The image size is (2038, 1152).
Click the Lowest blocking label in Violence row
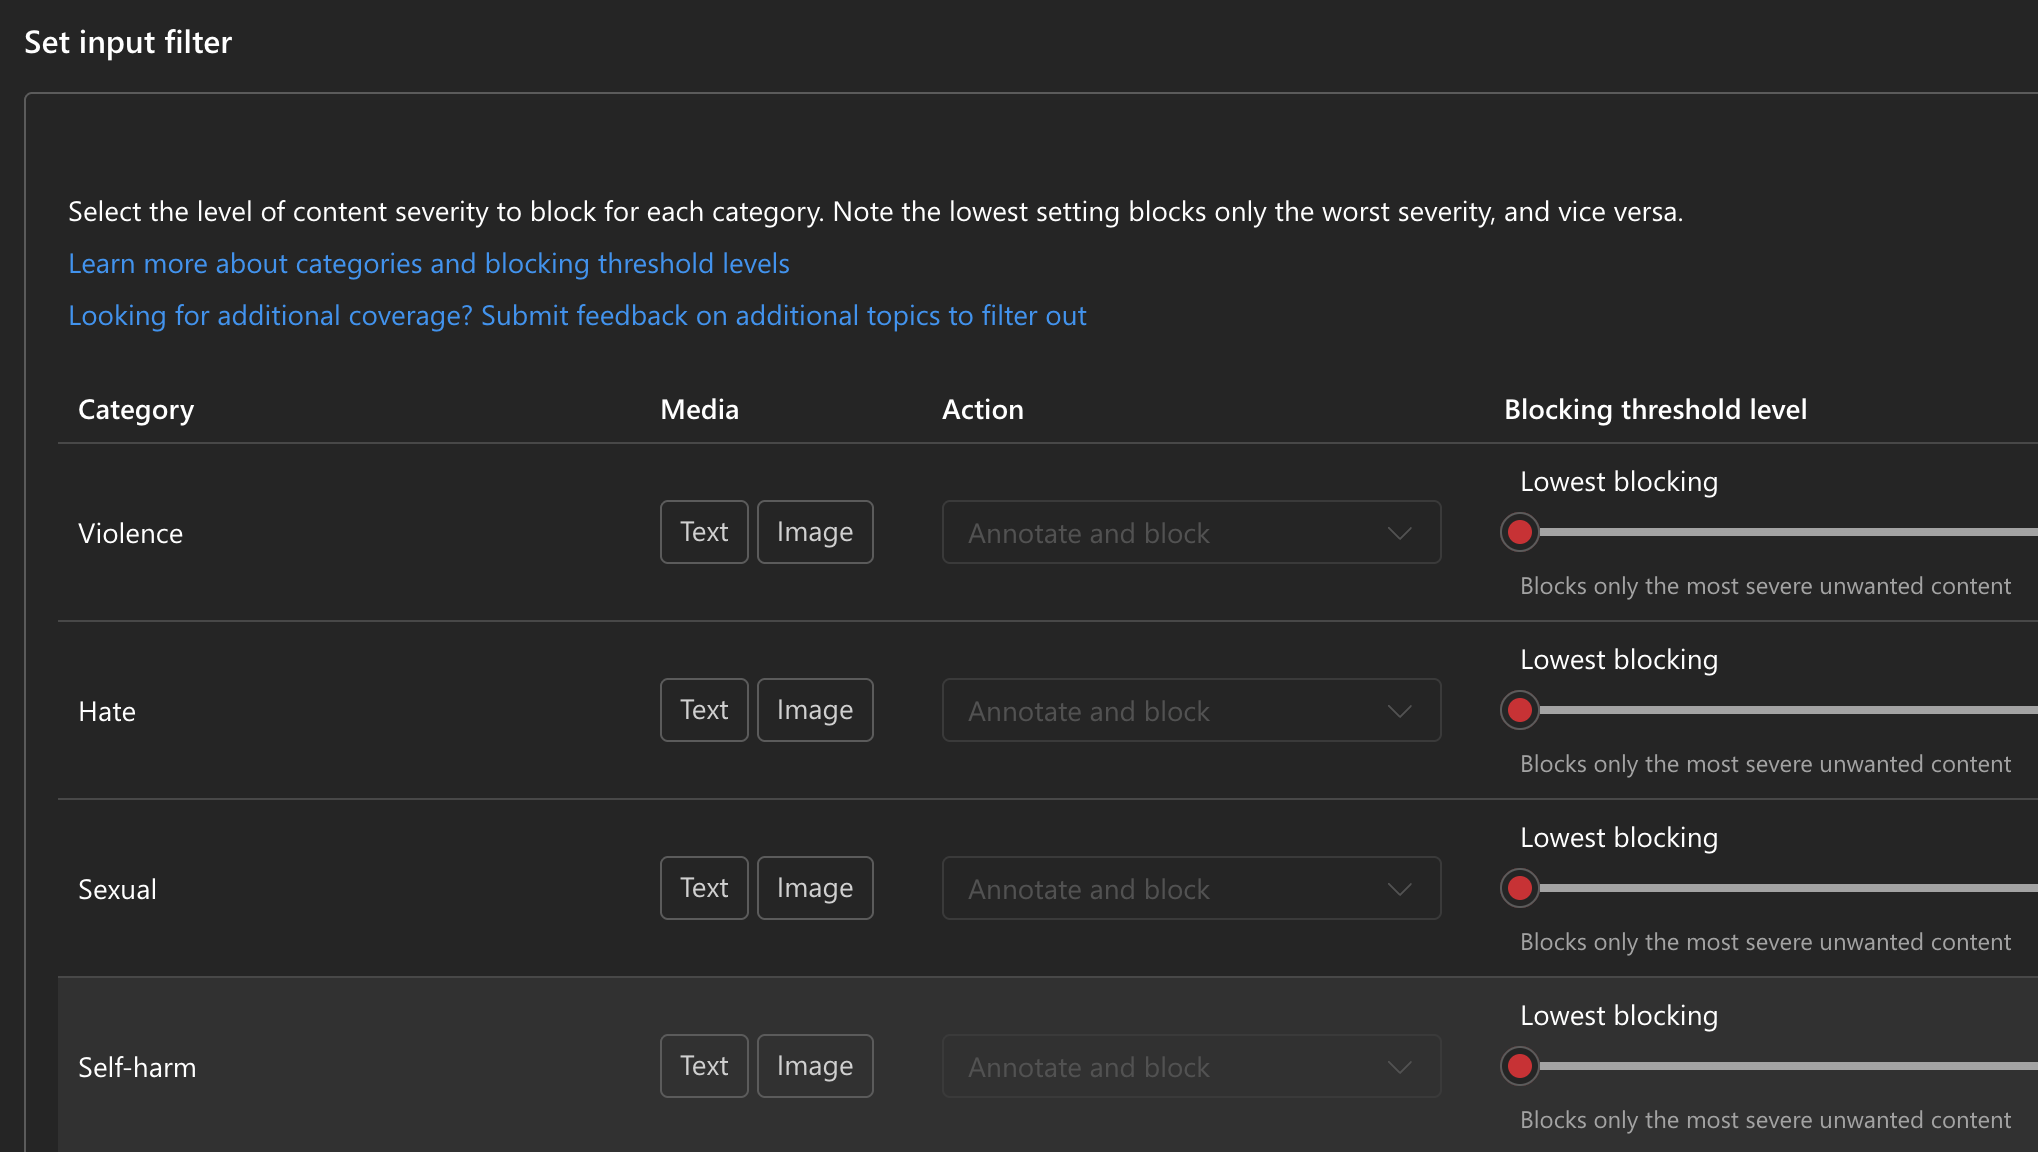coord(1619,482)
